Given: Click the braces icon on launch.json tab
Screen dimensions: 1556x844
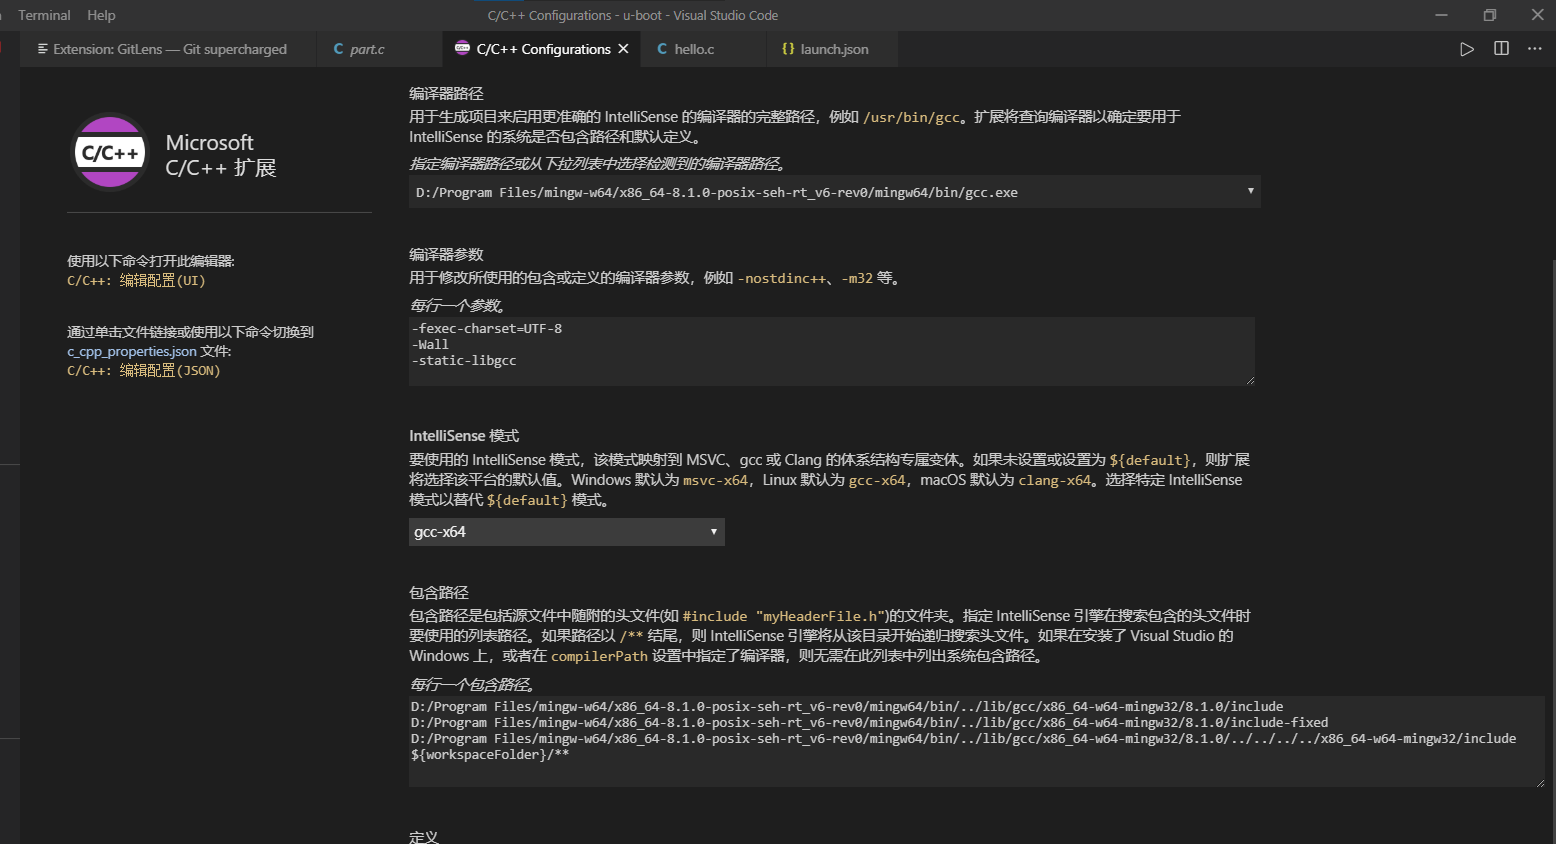Looking at the screenshot, I should (x=788, y=49).
